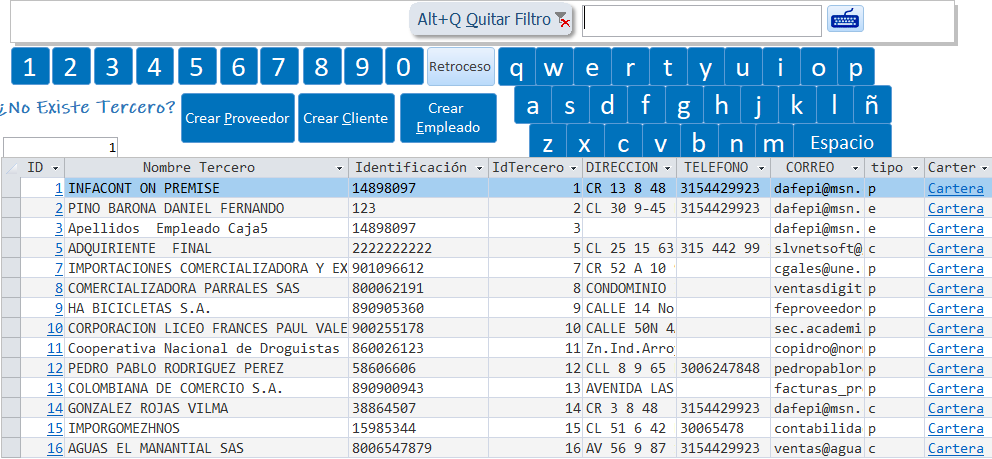Tap letter key g
992x459 pixels.
pos(683,105)
